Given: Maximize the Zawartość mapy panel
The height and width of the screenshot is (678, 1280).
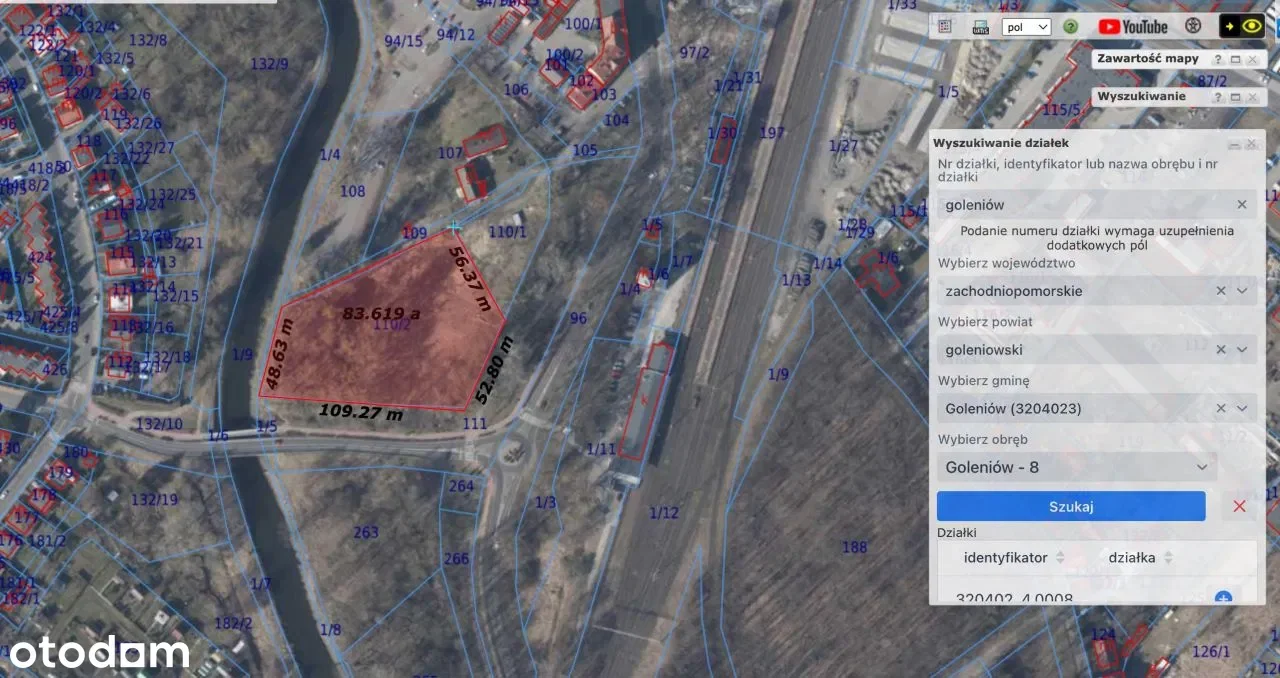Looking at the screenshot, I should click(x=1235, y=60).
